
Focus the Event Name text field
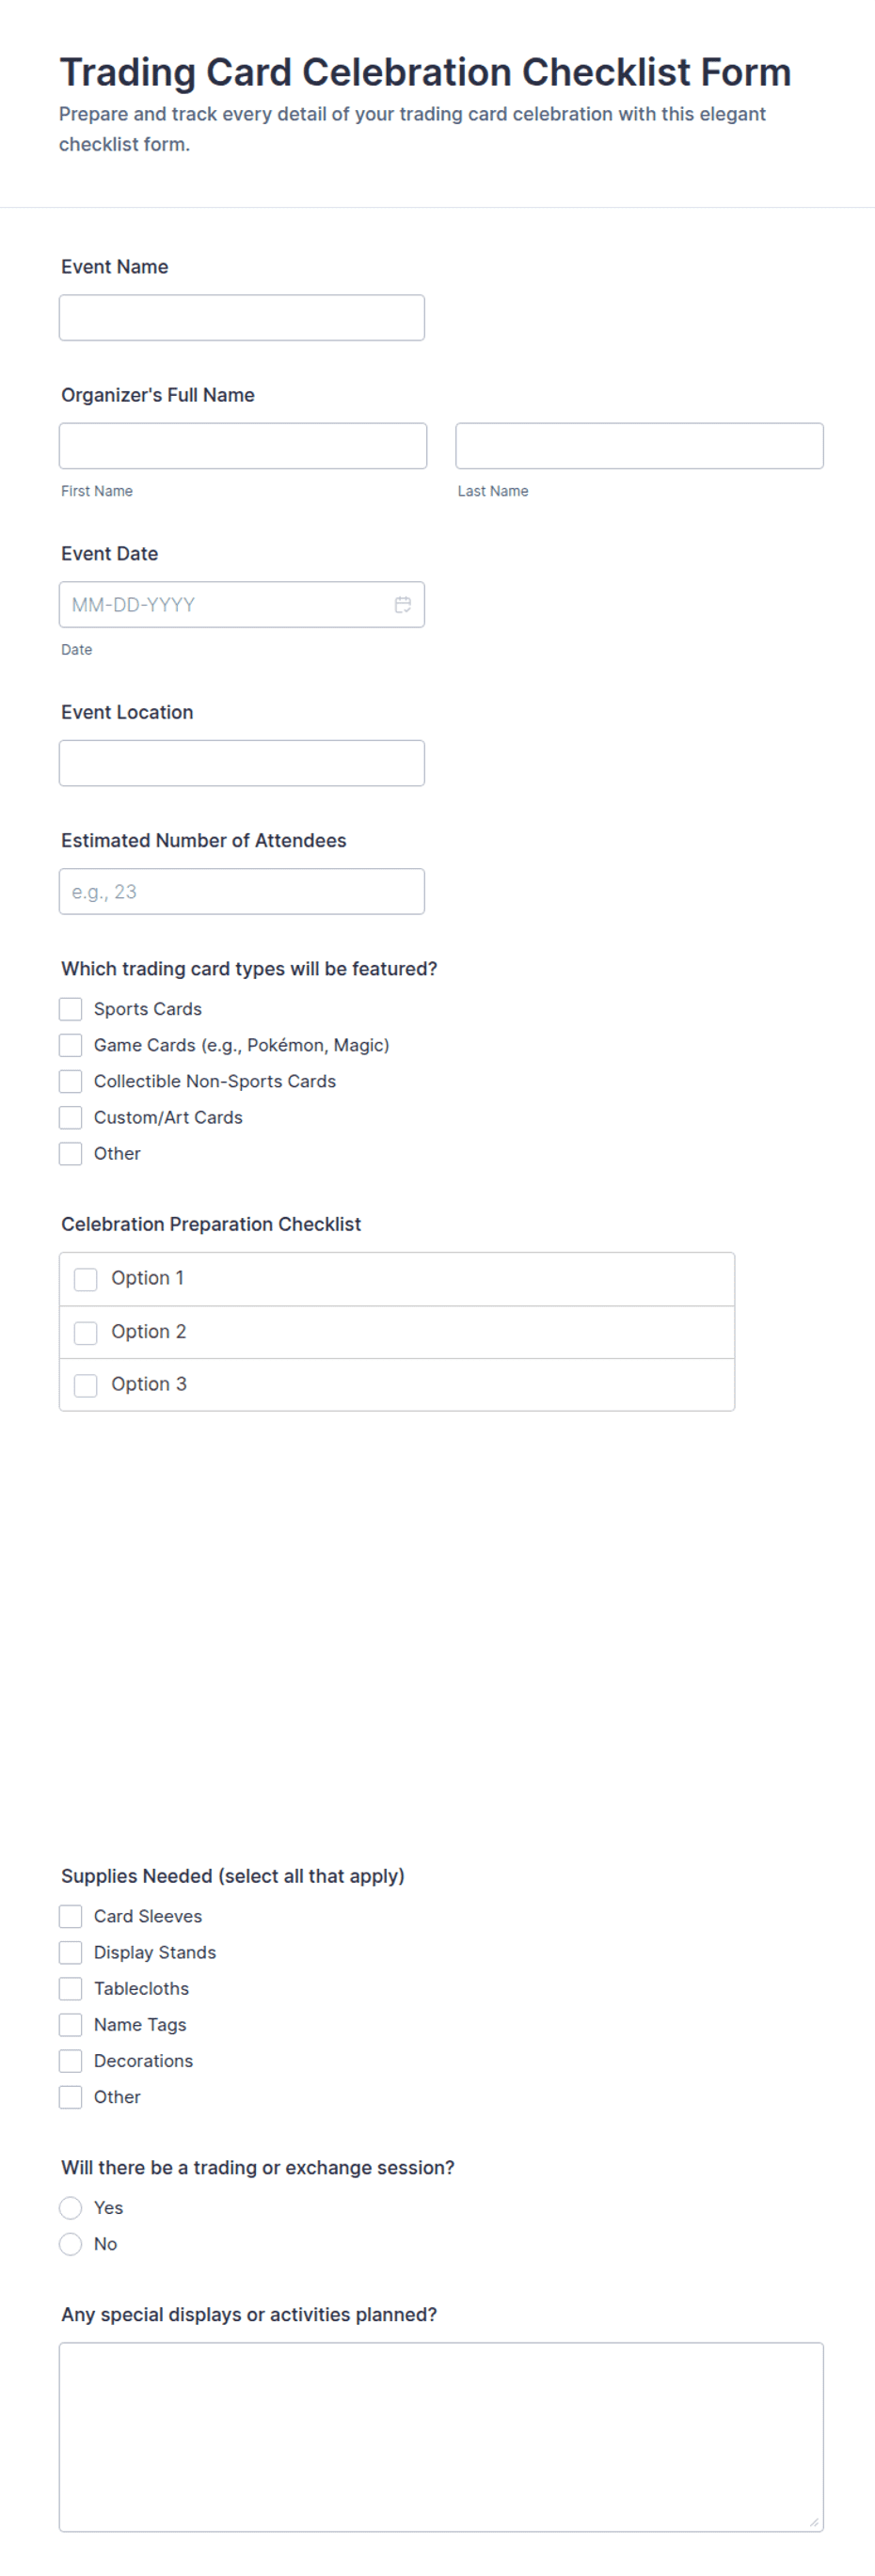click(x=242, y=318)
